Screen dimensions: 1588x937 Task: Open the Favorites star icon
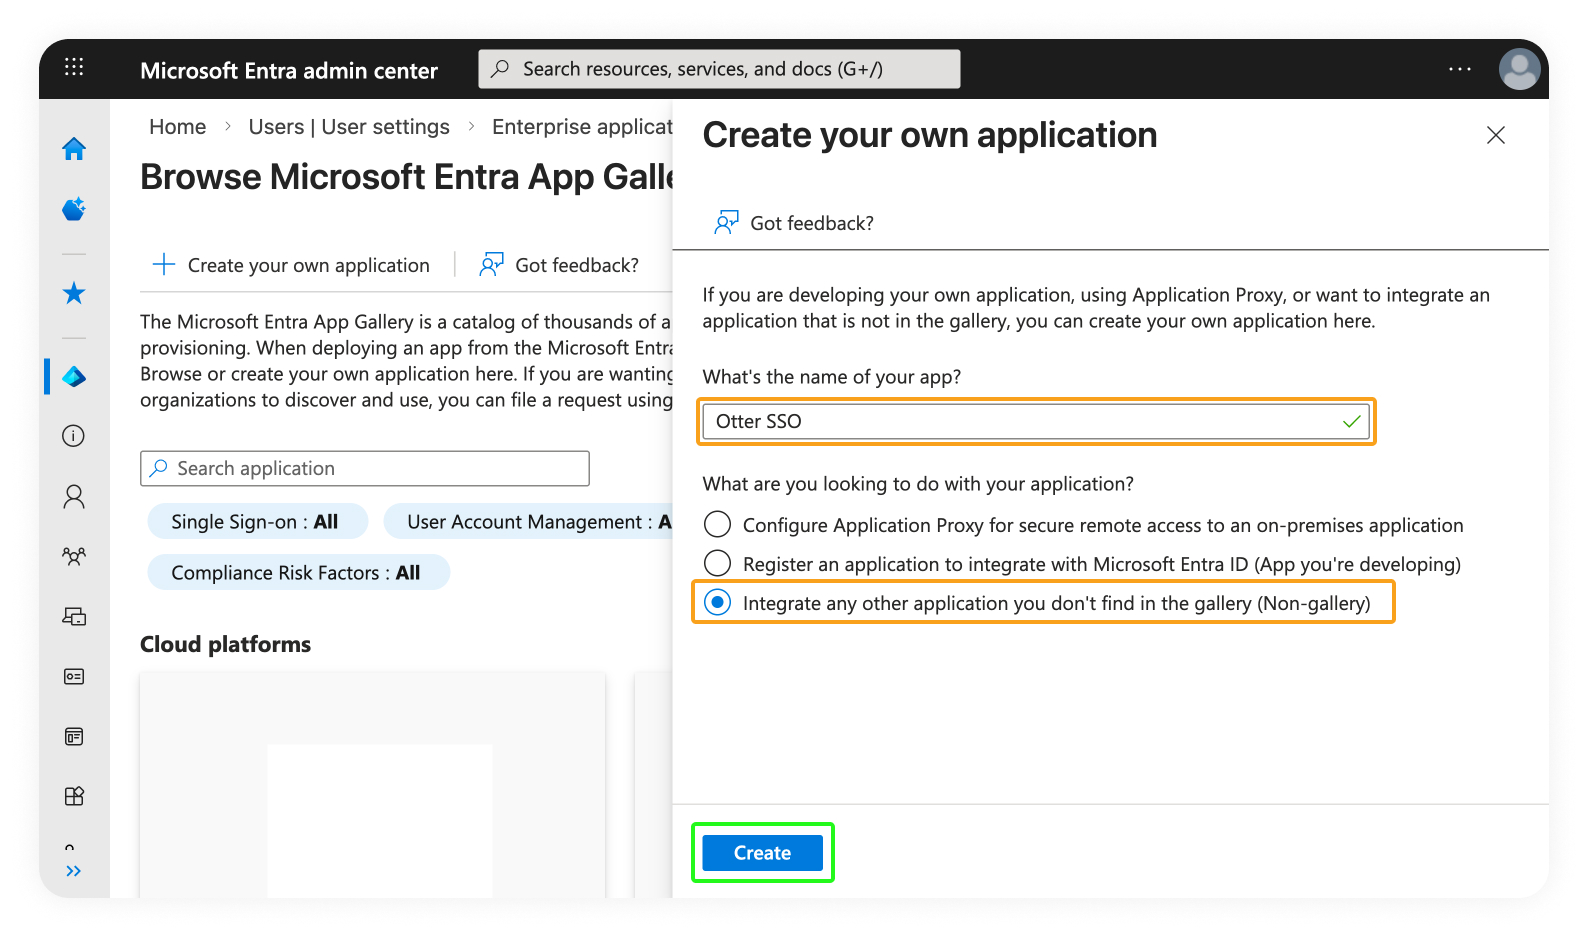[74, 293]
